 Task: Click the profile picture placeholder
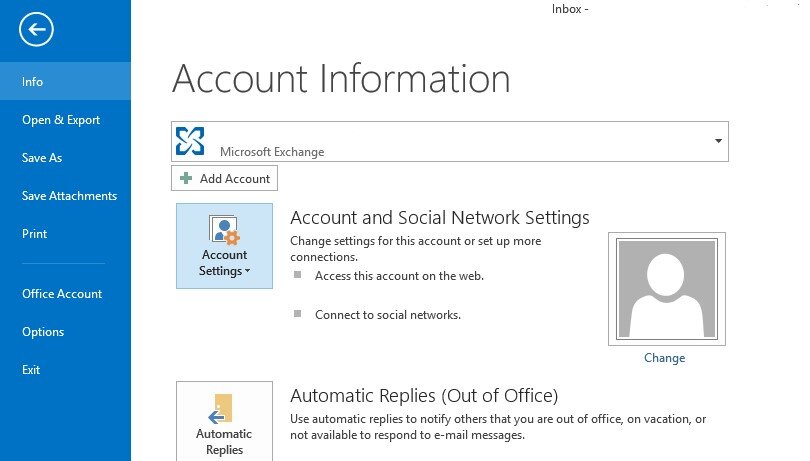(x=666, y=289)
